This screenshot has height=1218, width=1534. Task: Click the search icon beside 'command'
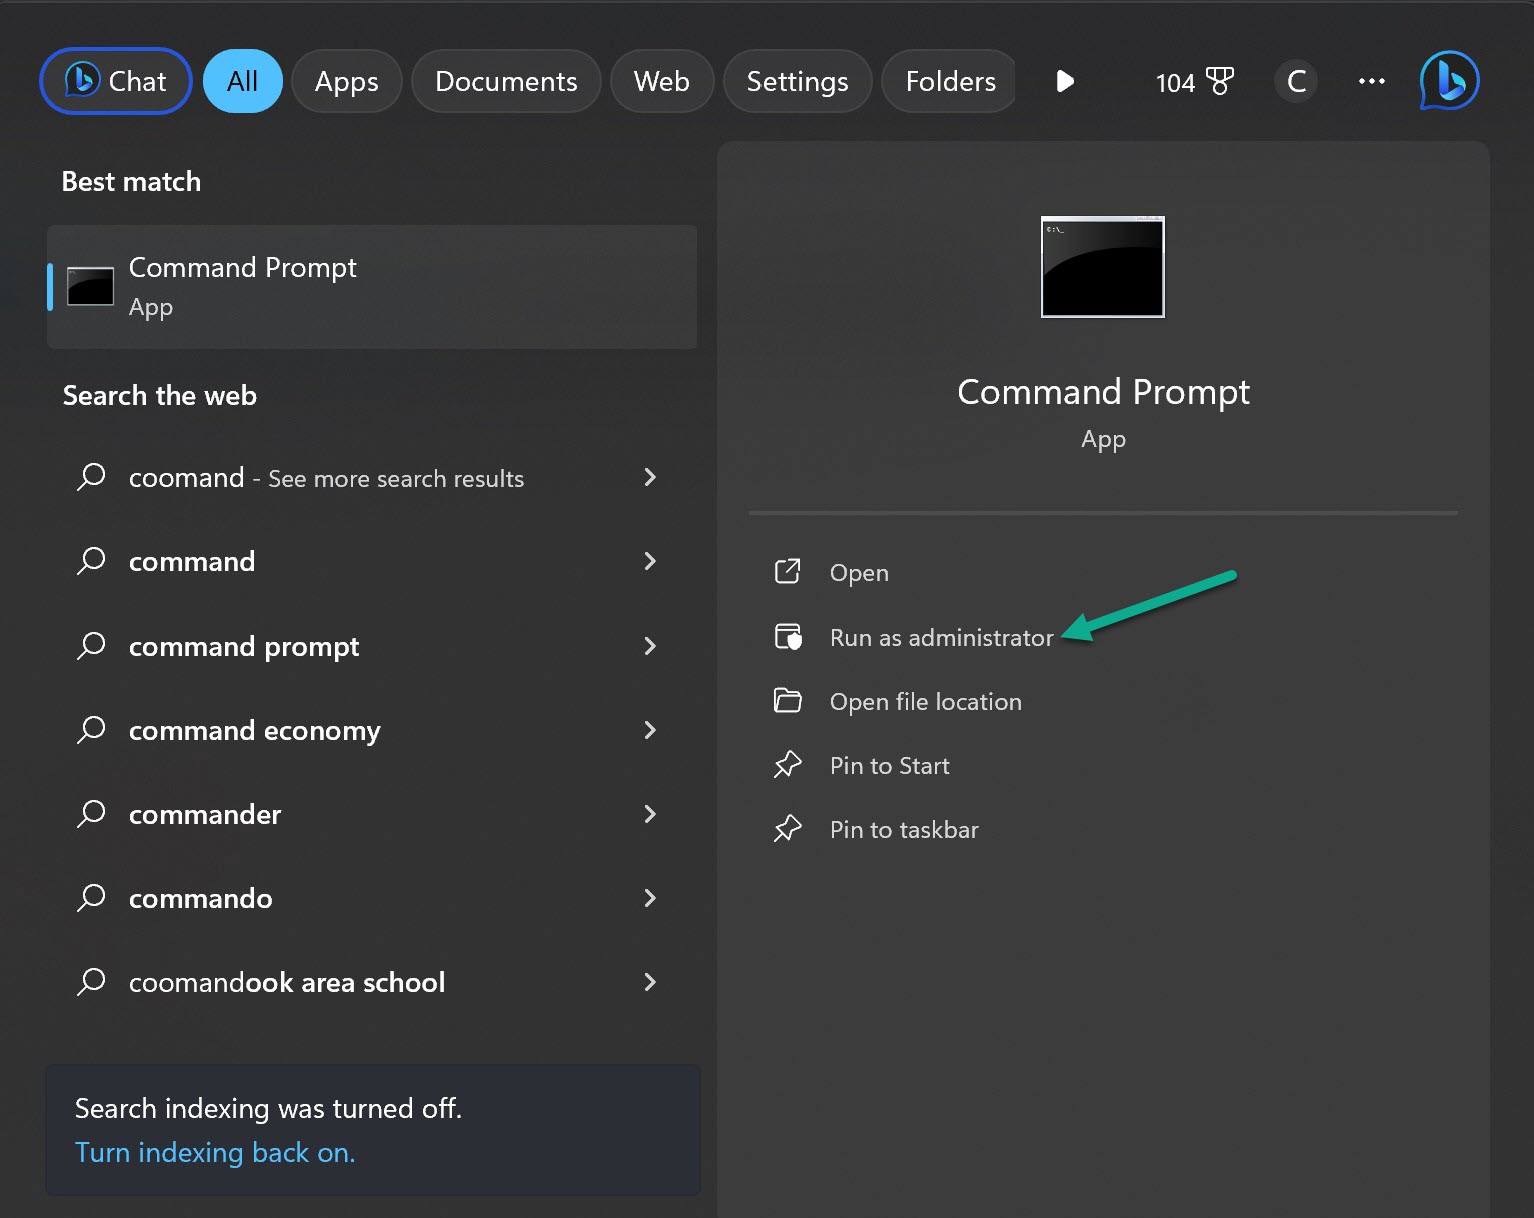tap(91, 561)
